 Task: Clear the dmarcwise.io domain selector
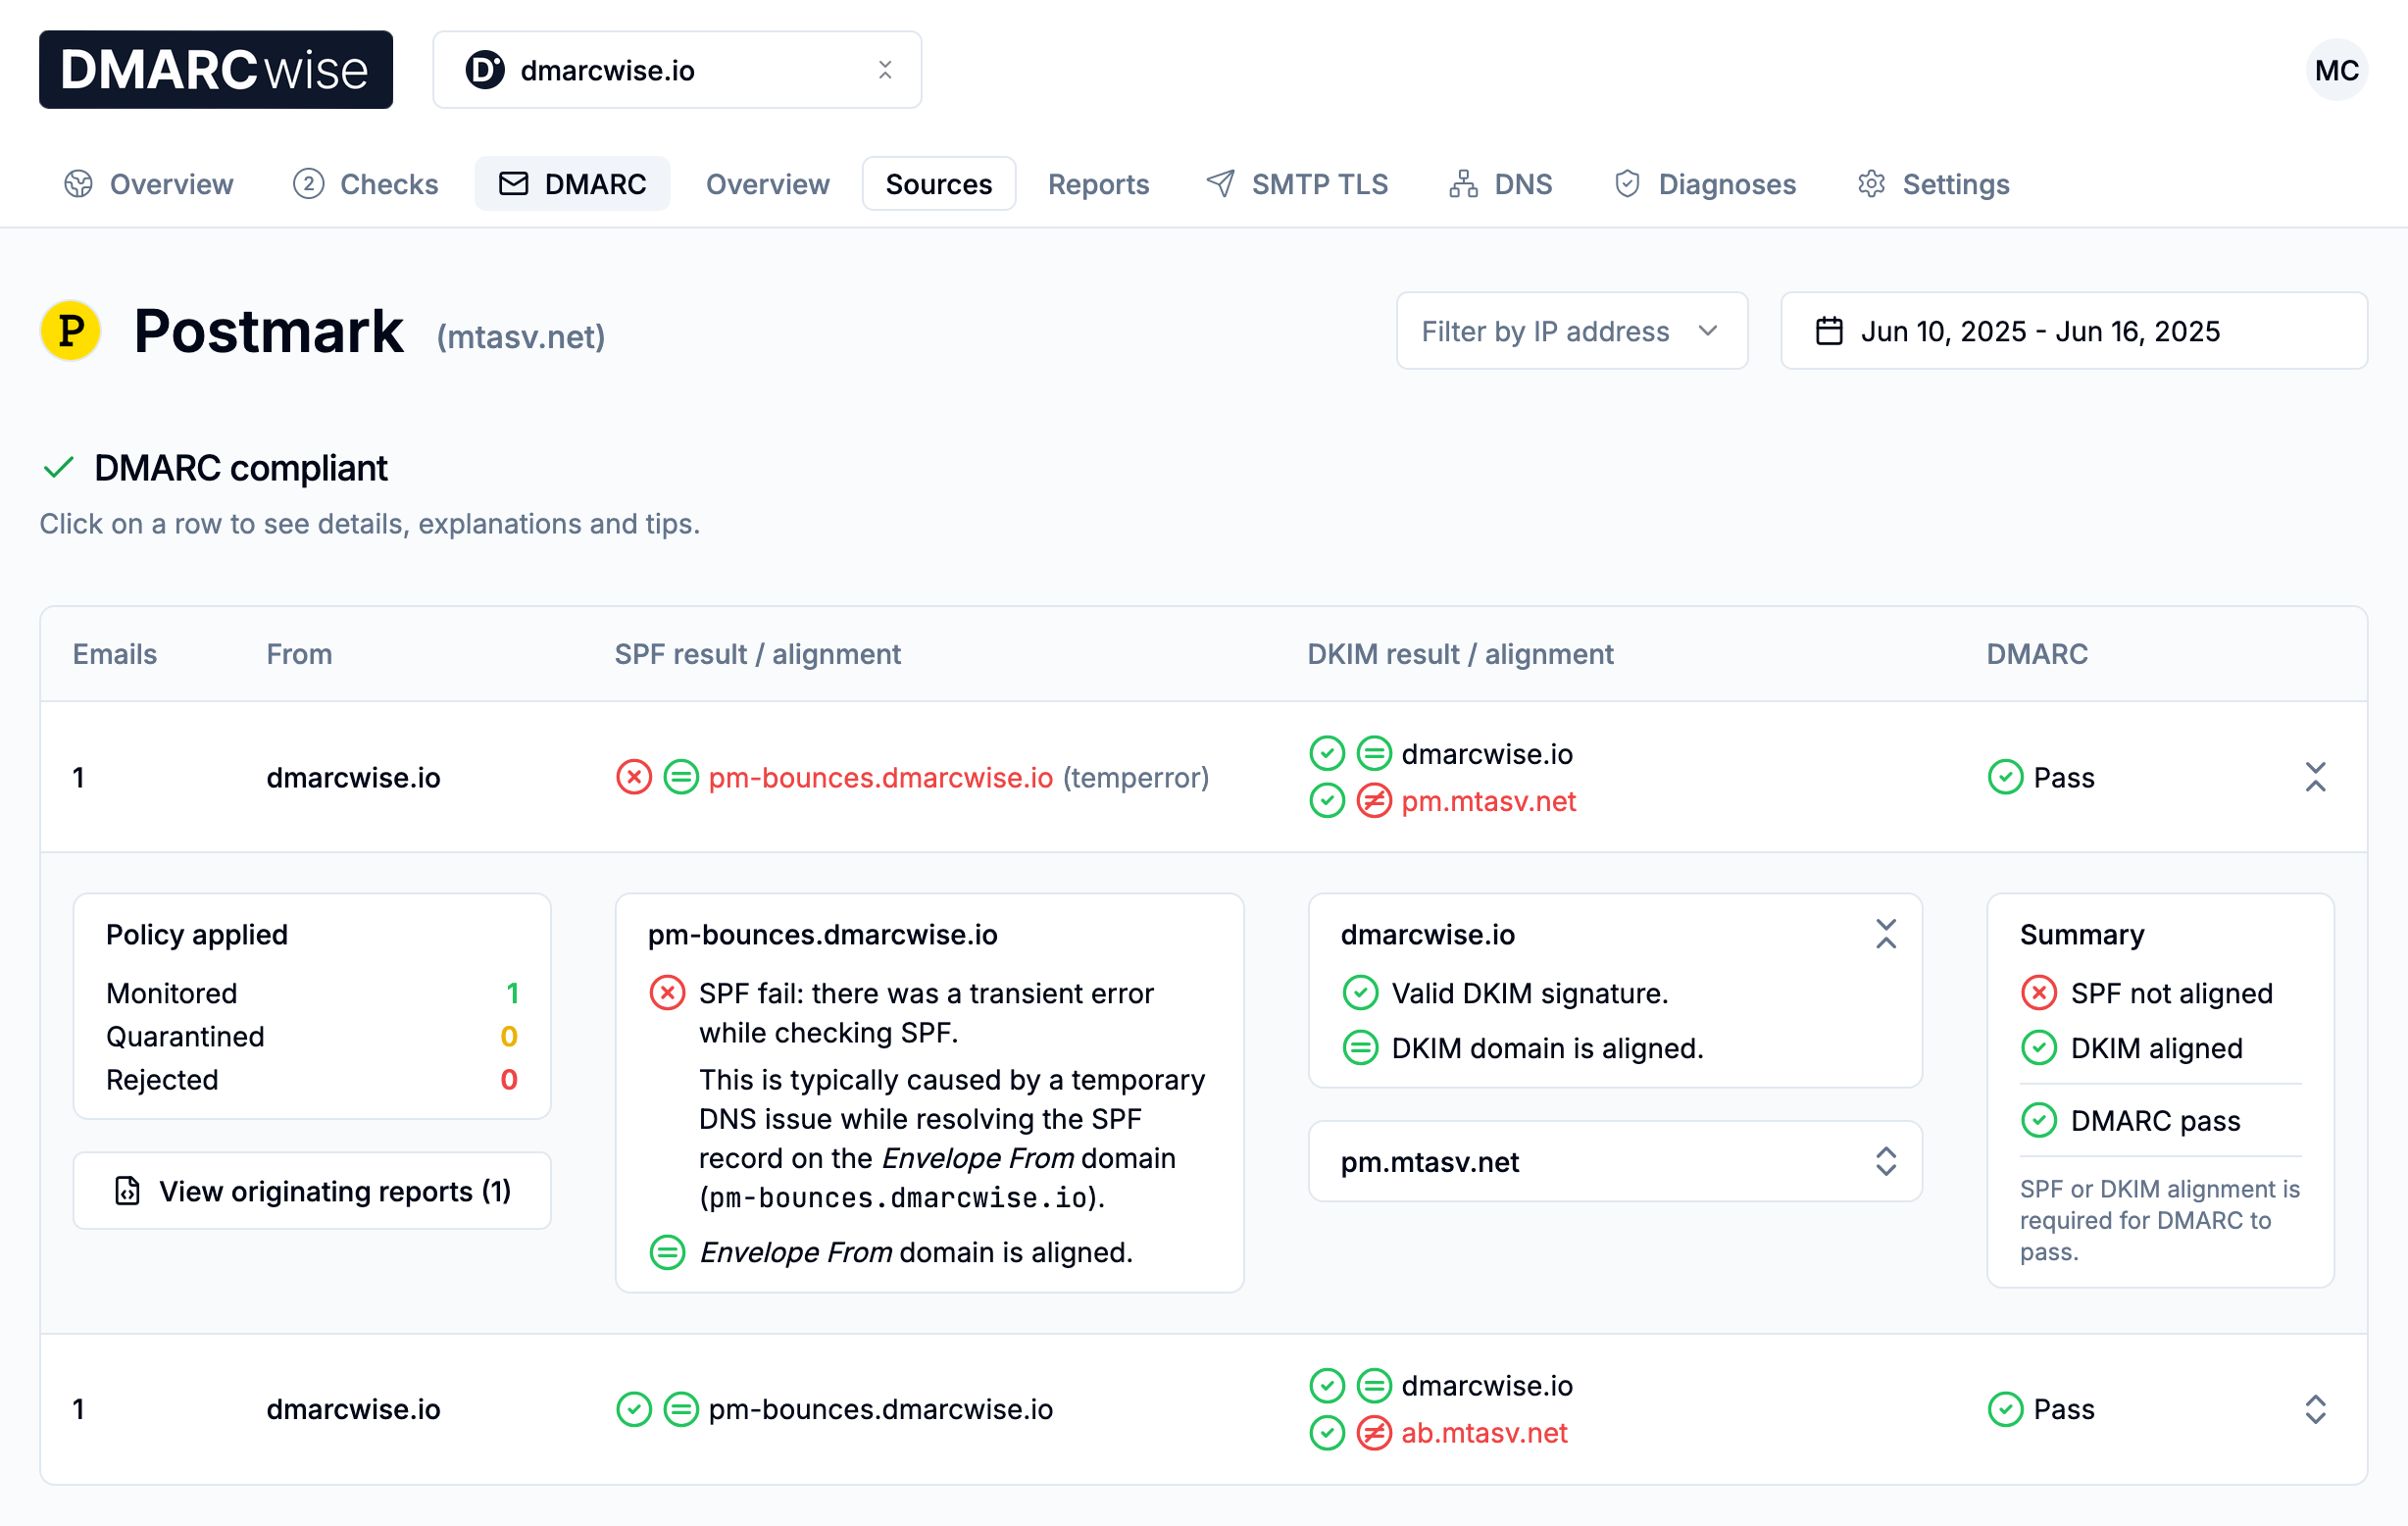886,69
